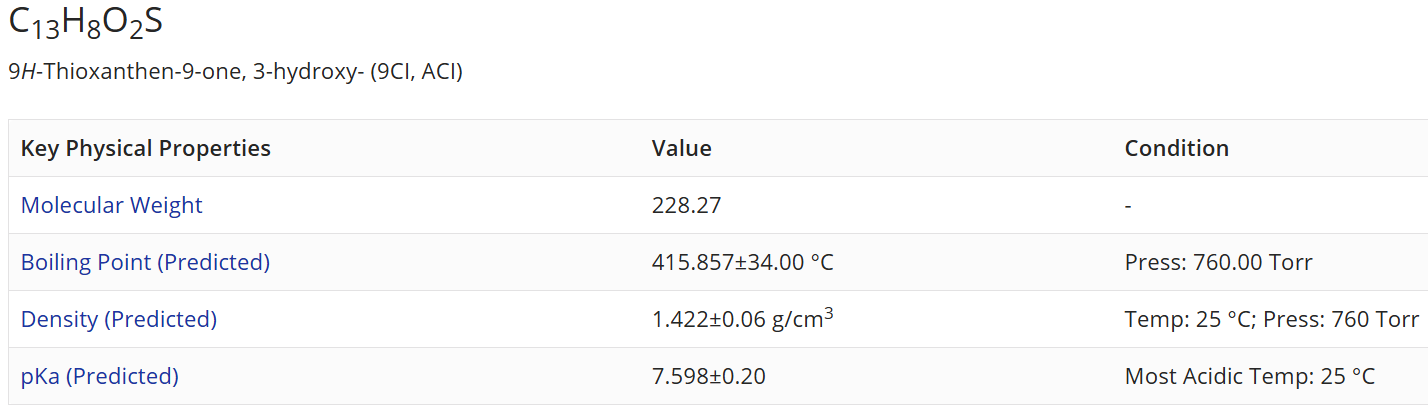Screen dimensions: 1428x410
Task: Follow the Density (Predicted) link
Action: 119,319
